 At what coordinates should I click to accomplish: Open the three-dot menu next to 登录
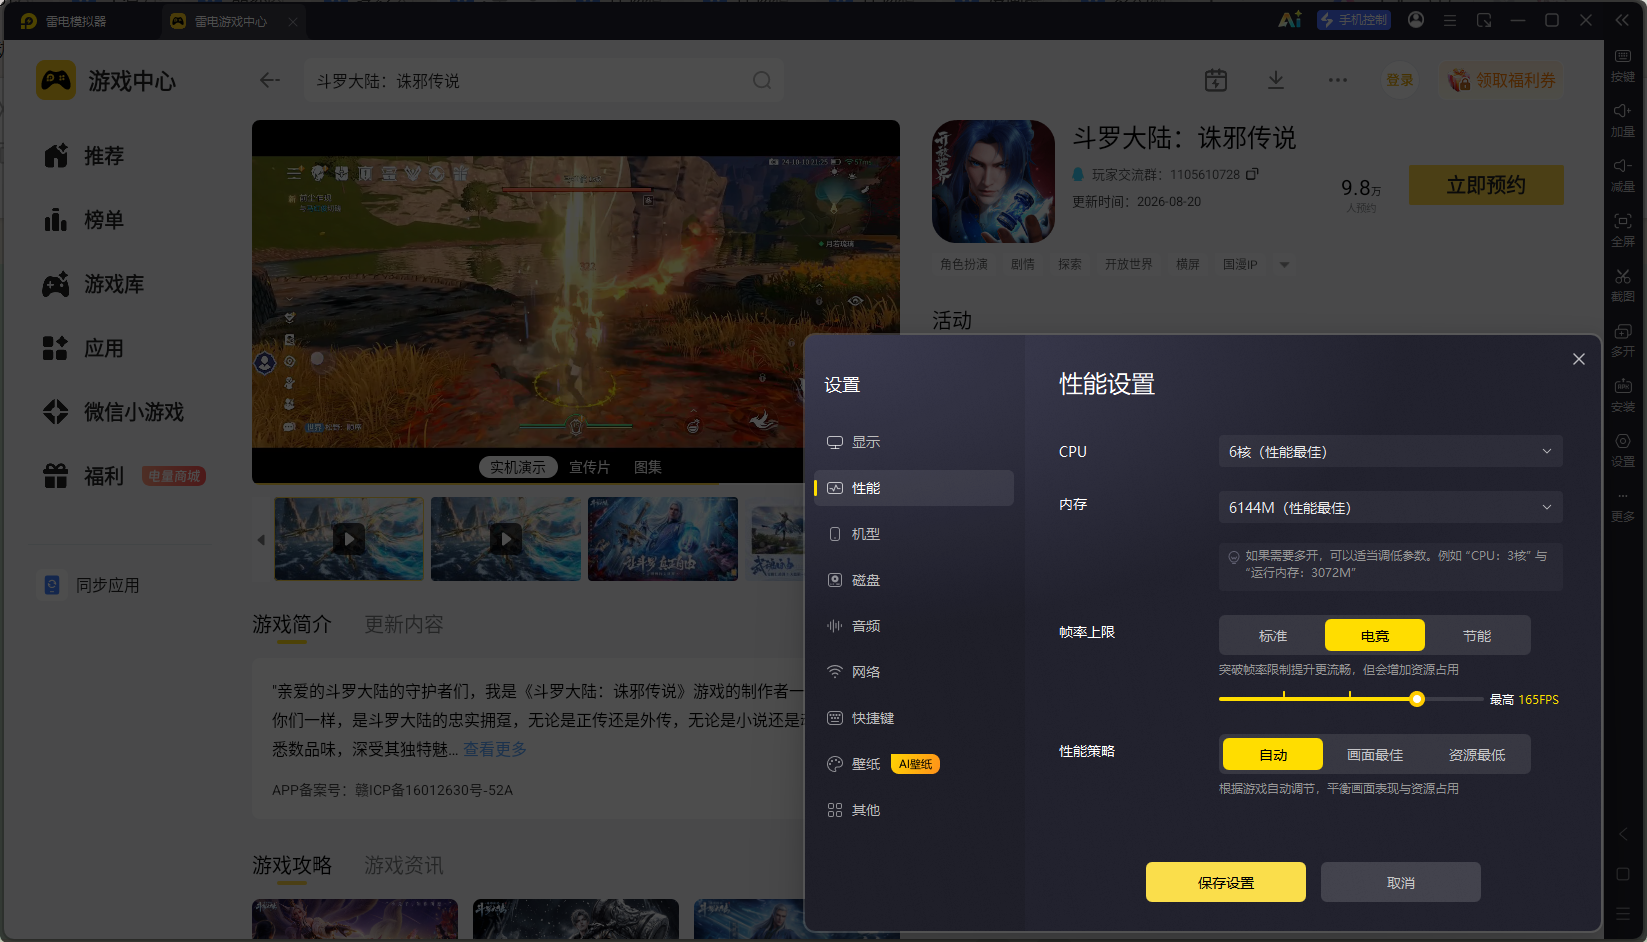[x=1338, y=80]
